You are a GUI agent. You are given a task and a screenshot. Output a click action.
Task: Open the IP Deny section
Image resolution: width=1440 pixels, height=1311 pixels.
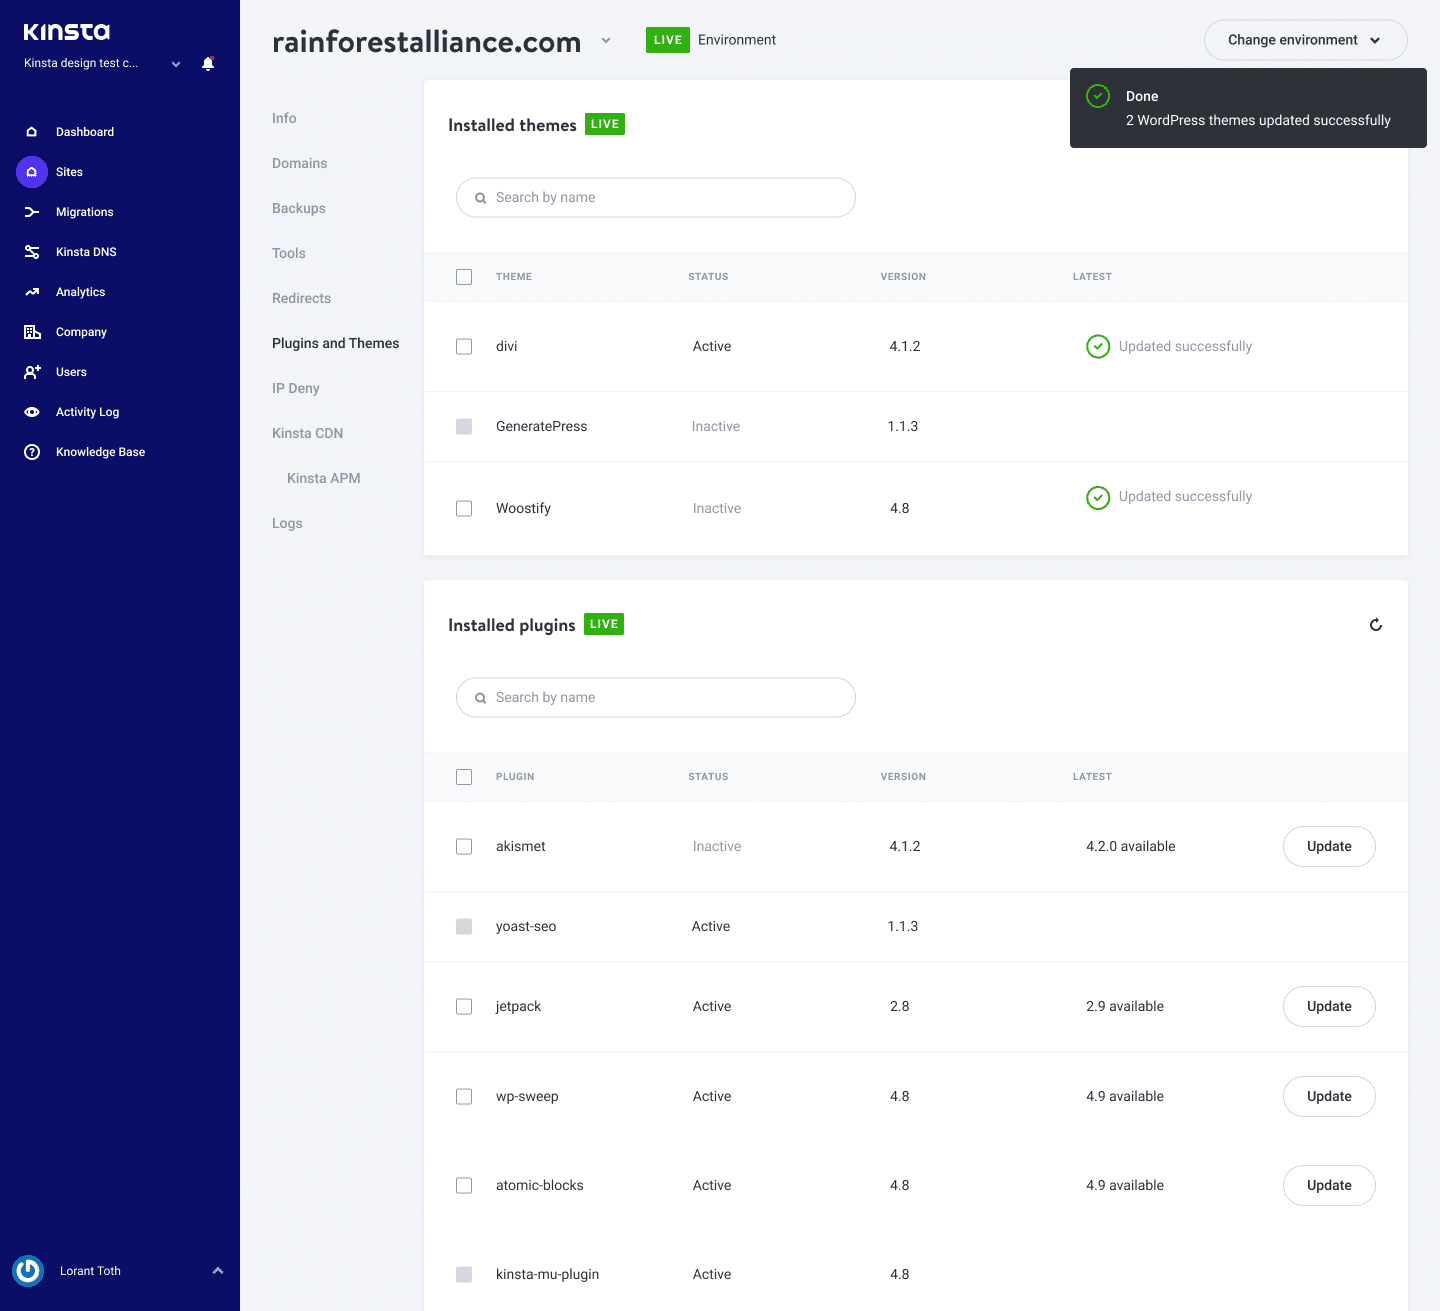[296, 388]
